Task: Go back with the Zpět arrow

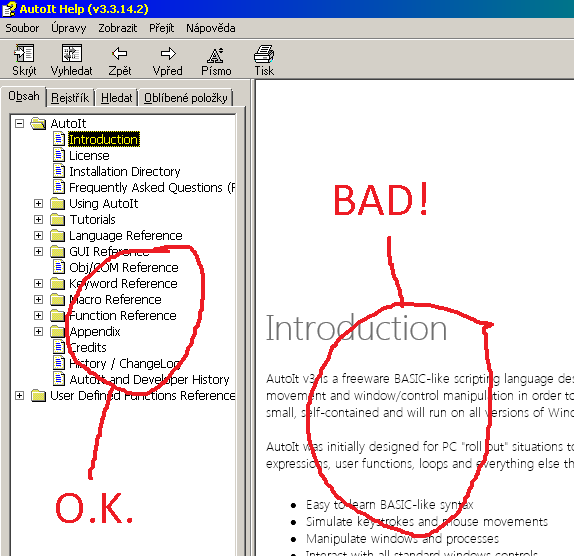Action: pyautogui.click(x=120, y=54)
